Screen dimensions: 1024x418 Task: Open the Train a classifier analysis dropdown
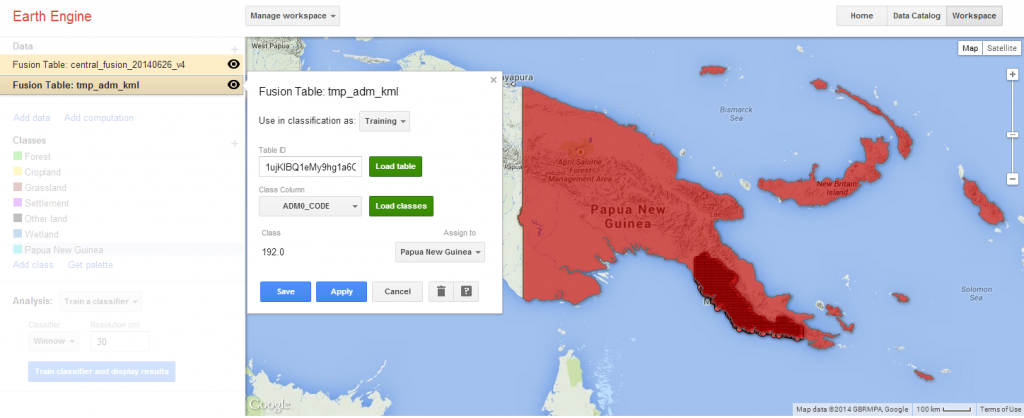point(100,301)
